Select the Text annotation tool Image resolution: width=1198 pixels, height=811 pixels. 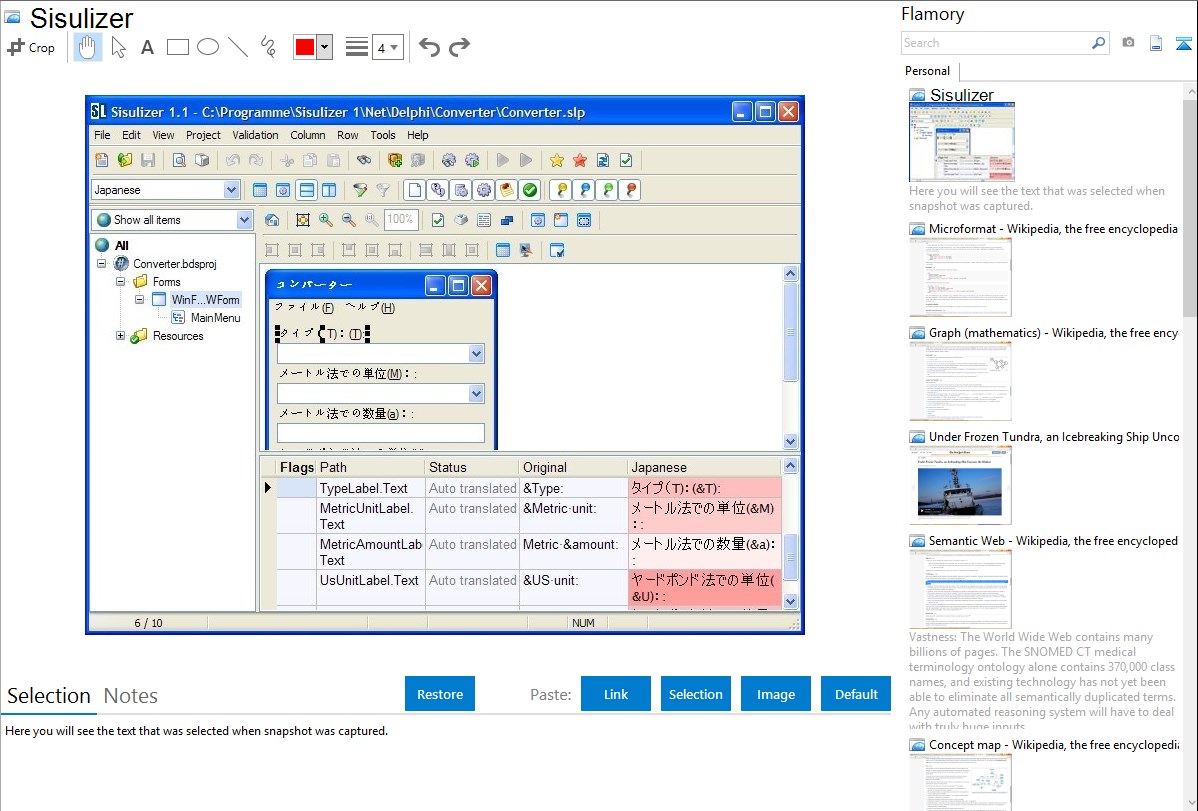point(147,47)
